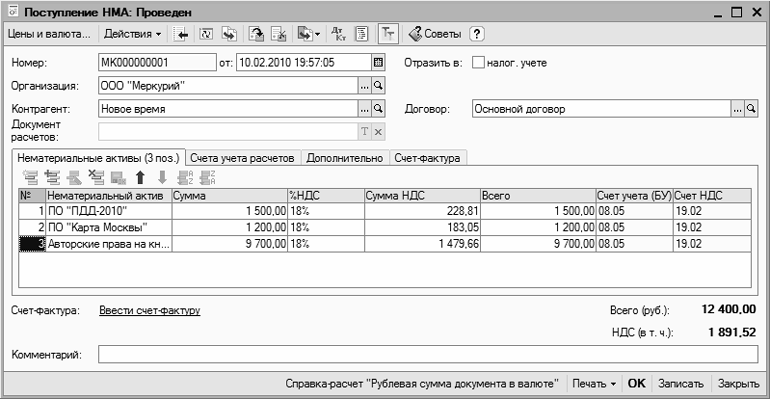The height and width of the screenshot is (399, 770).
Task: Switch to Счета учета расчетов tab
Action: [242, 158]
